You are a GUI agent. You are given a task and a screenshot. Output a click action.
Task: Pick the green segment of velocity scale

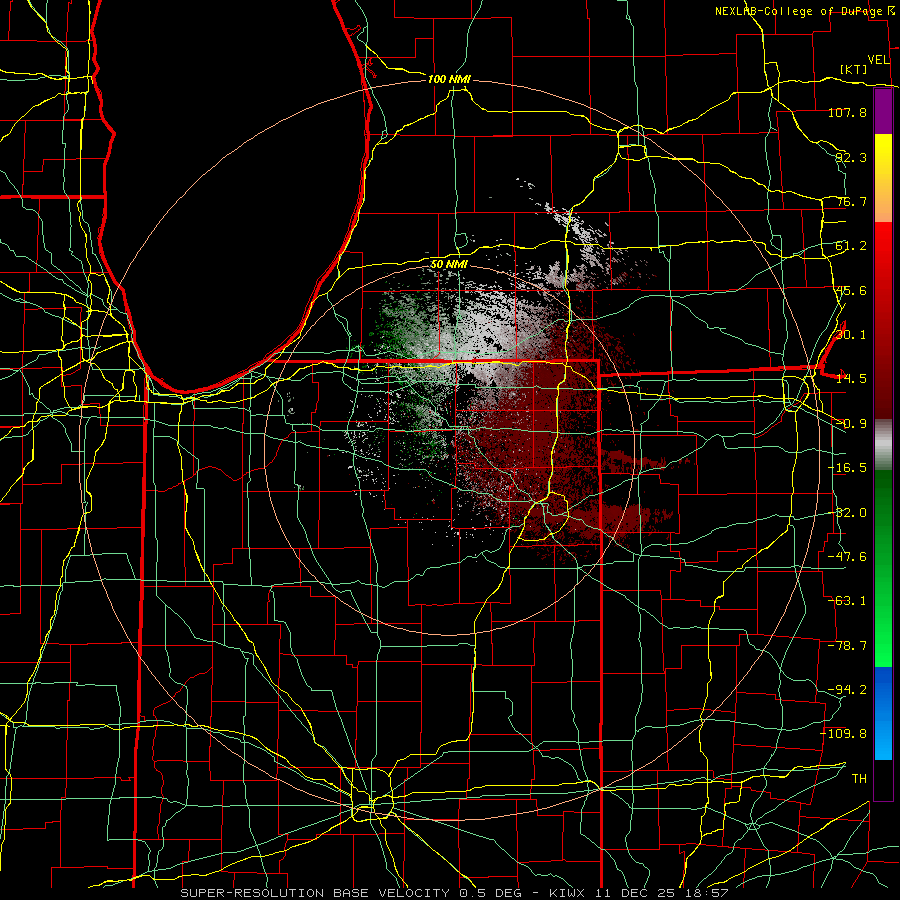(883, 568)
